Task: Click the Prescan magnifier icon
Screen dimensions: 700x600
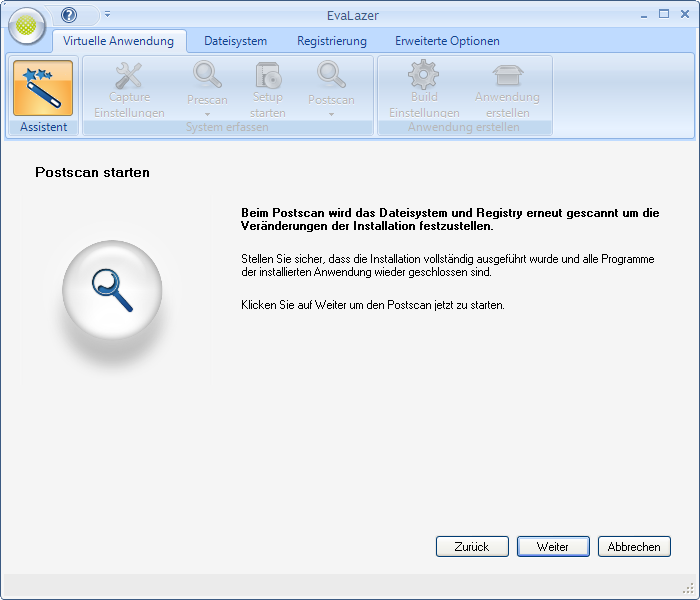Action: 207,75
